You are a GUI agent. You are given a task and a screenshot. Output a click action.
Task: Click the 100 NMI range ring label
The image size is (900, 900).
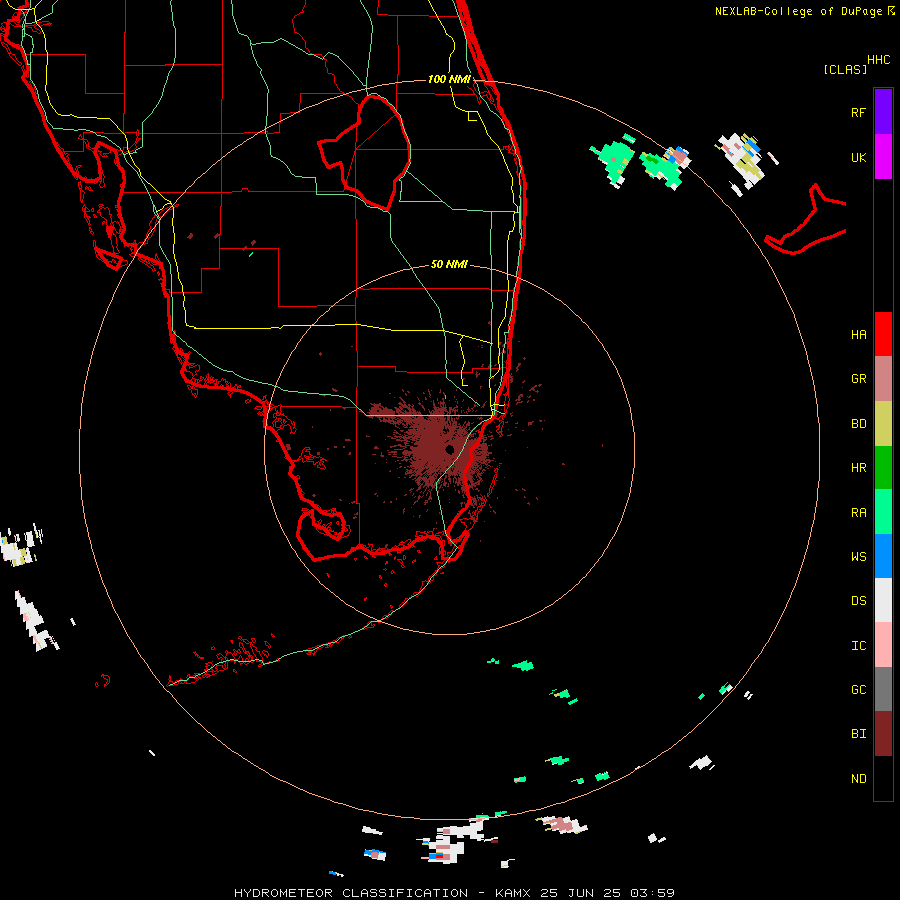point(449,79)
